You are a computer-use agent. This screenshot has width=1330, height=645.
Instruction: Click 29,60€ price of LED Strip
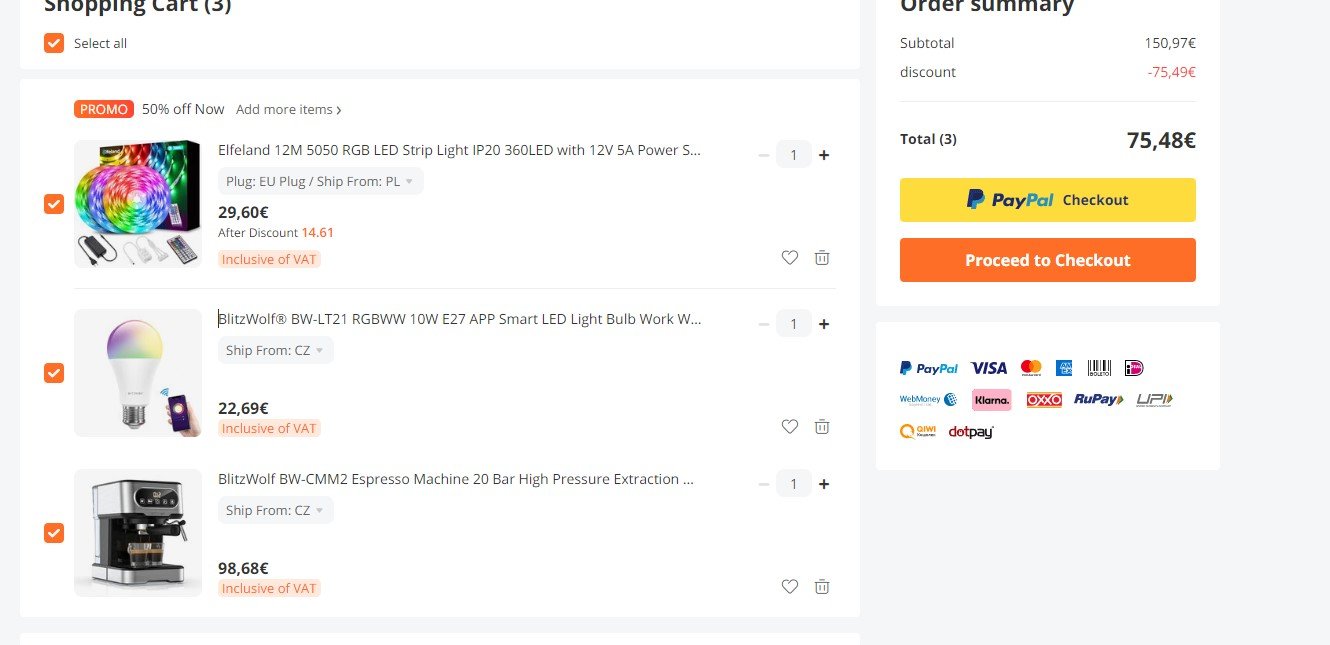[x=243, y=212]
